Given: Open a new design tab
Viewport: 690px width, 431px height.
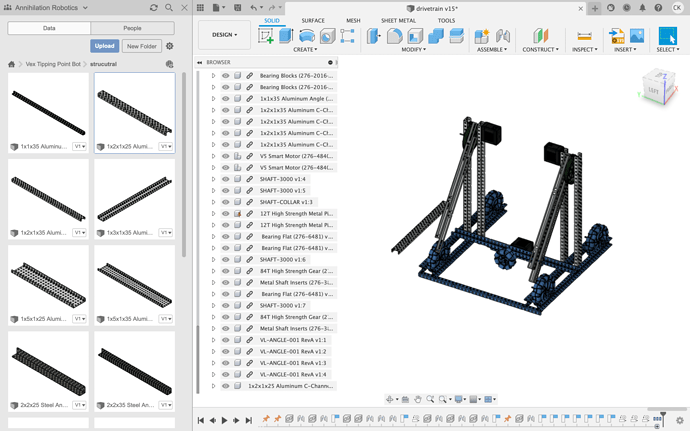Looking at the screenshot, I should pyautogui.click(x=595, y=8).
